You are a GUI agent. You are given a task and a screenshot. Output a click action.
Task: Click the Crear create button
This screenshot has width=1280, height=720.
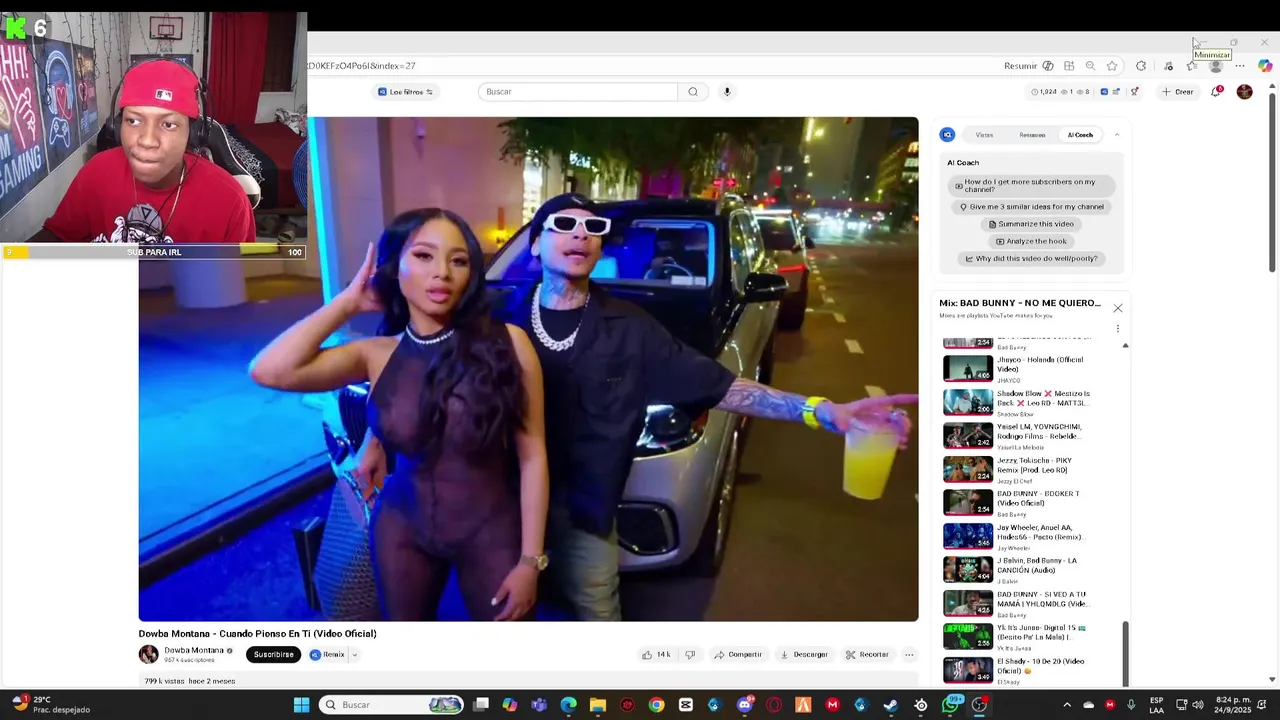[x=1177, y=92]
